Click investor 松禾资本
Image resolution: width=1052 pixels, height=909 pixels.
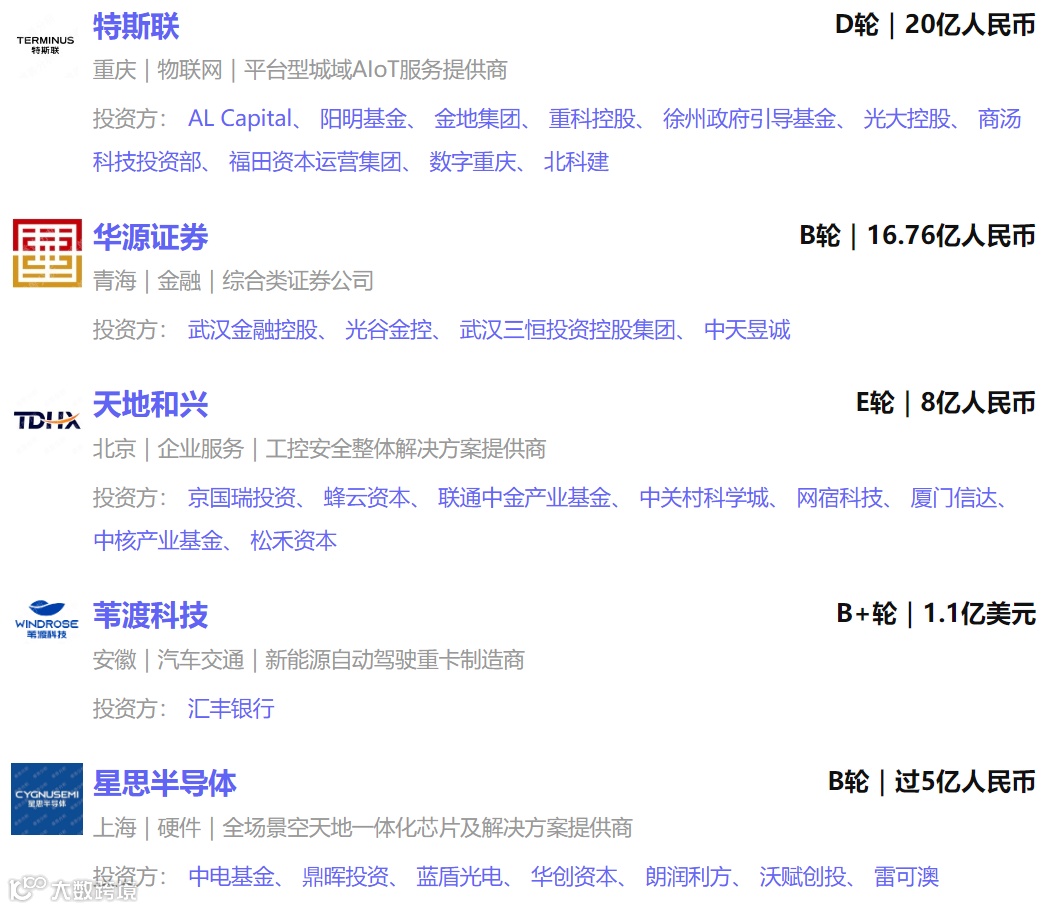coord(294,541)
